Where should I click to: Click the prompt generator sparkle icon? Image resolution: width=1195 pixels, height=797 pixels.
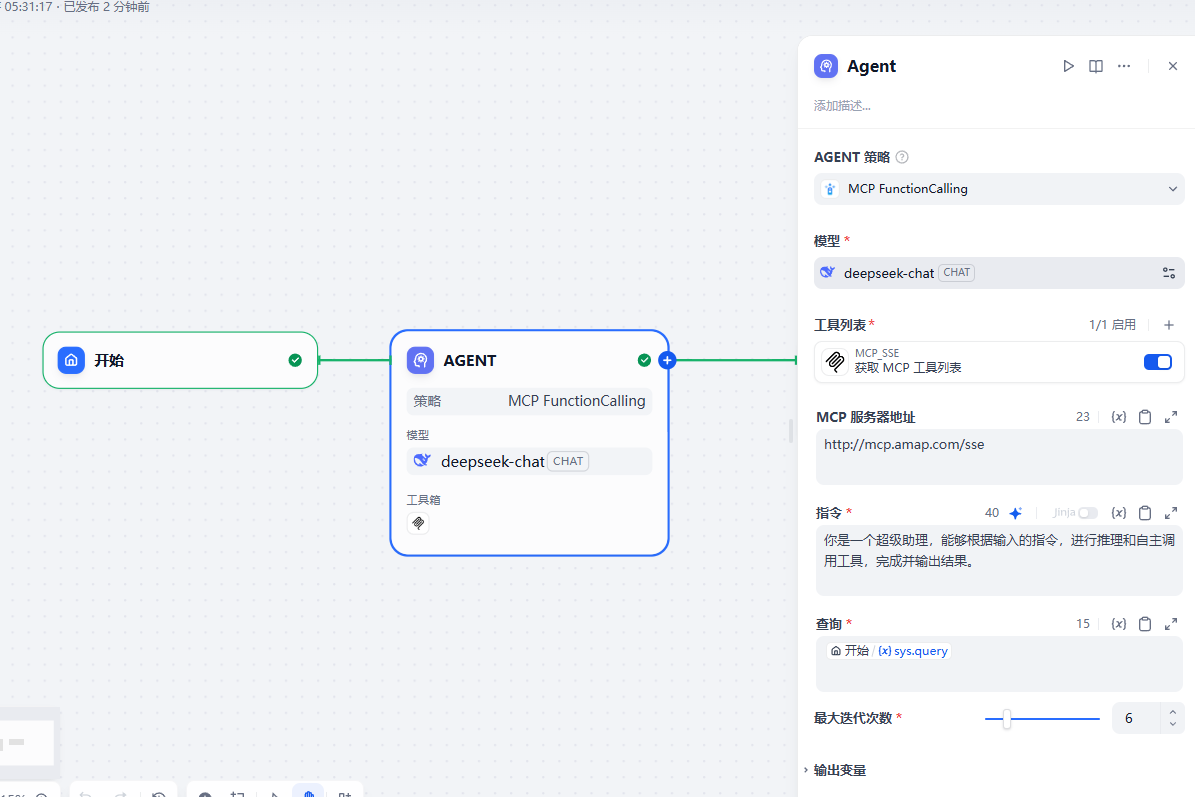click(1015, 513)
